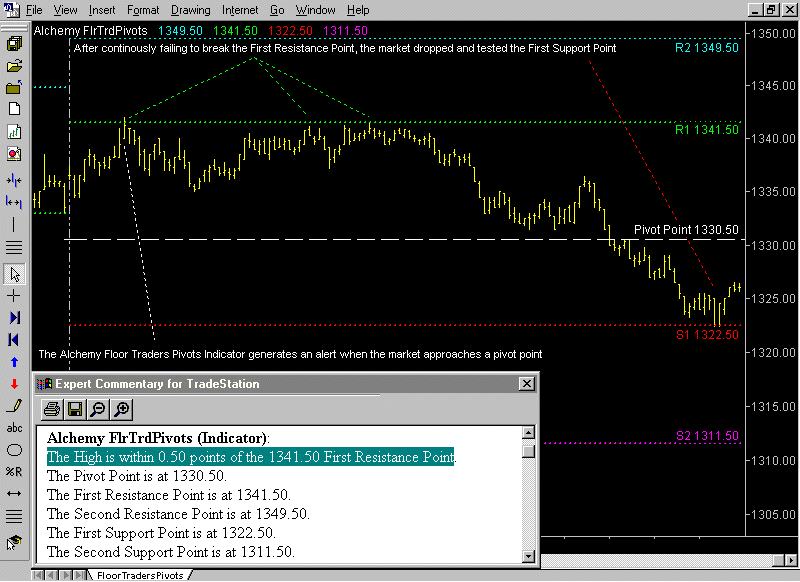Select the %R percent retracement tool
Screen dimensions: 800x582
(14, 472)
